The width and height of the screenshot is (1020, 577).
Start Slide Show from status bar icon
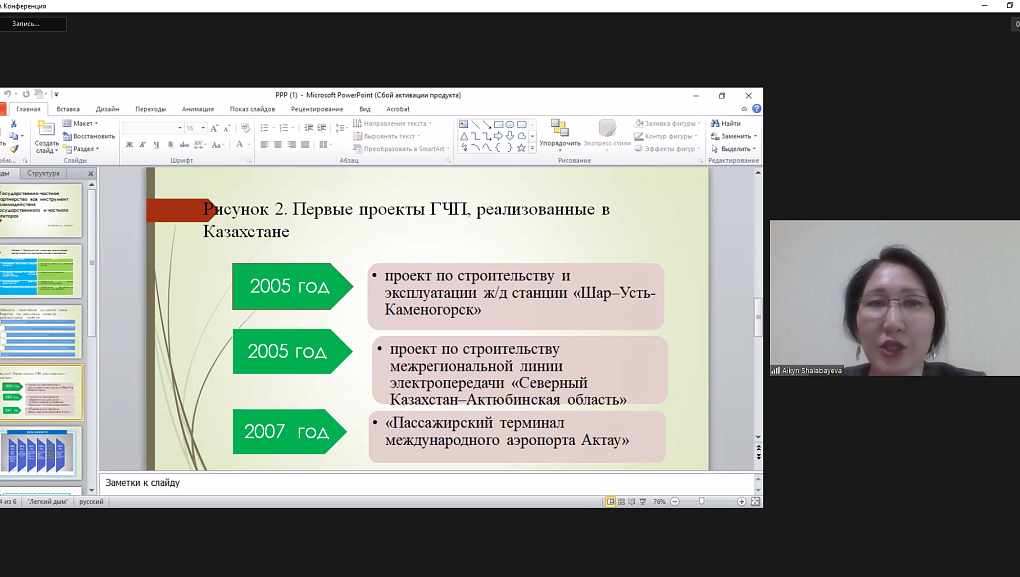pos(643,502)
